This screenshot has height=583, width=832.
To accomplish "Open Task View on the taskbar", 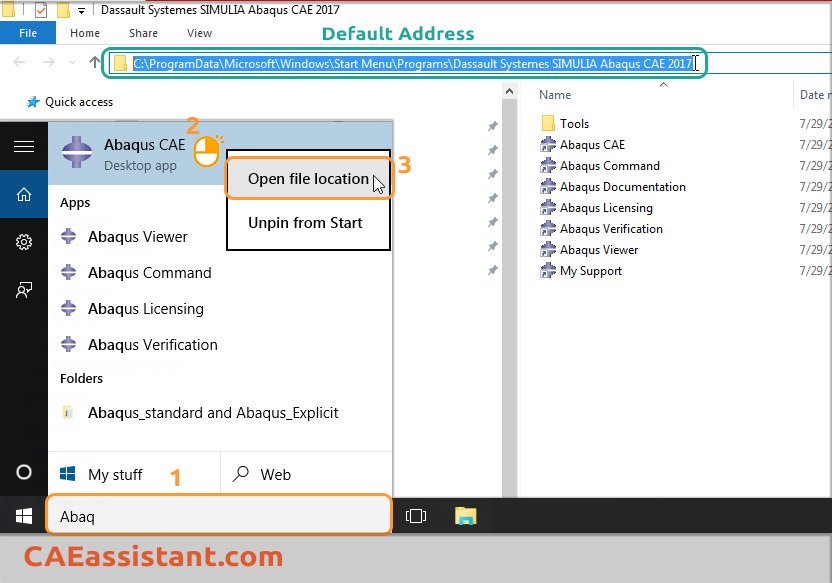I will [415, 516].
